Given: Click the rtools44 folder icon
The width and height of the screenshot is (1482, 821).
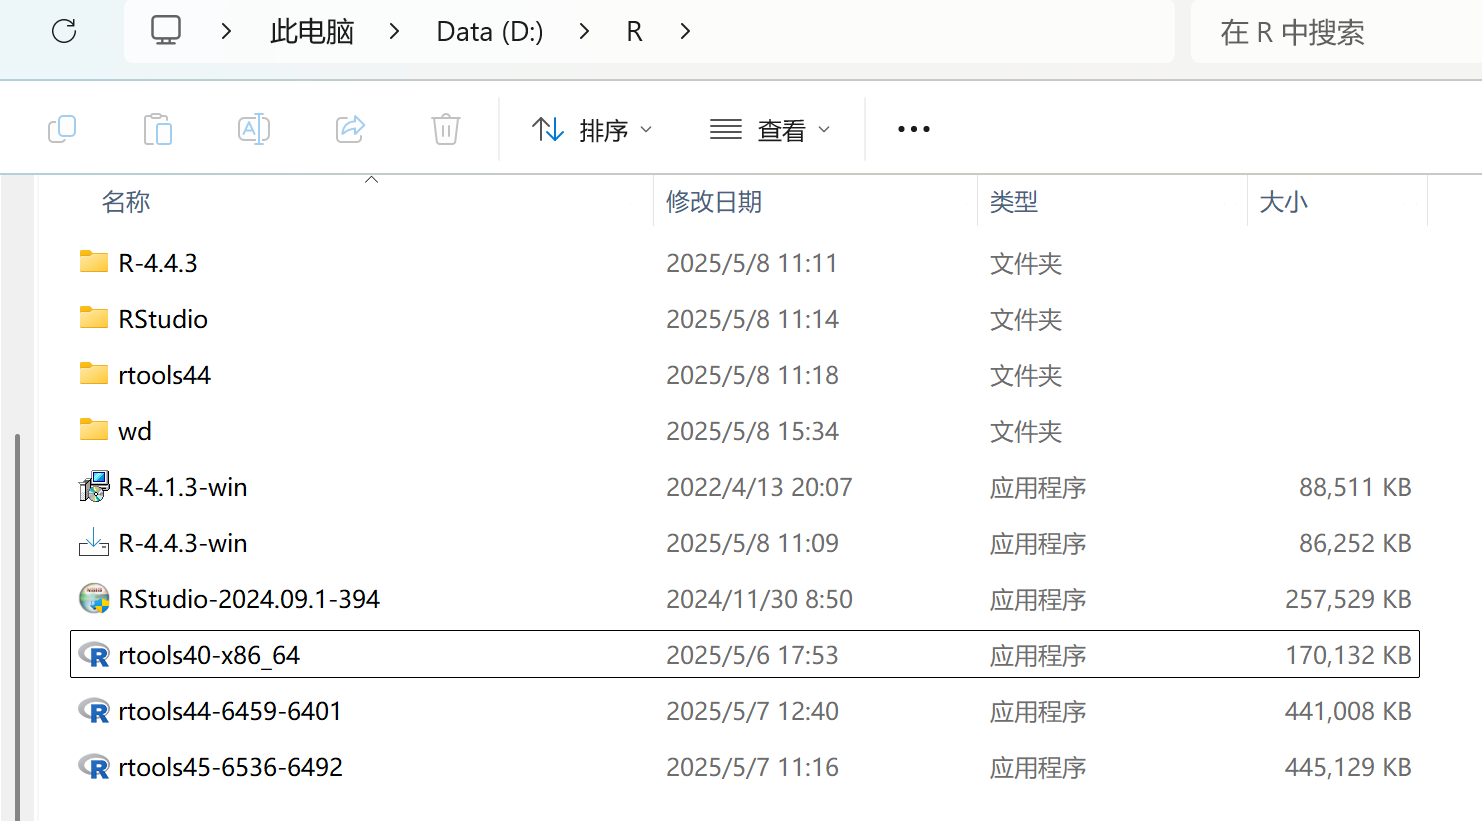Looking at the screenshot, I should click(x=94, y=374).
